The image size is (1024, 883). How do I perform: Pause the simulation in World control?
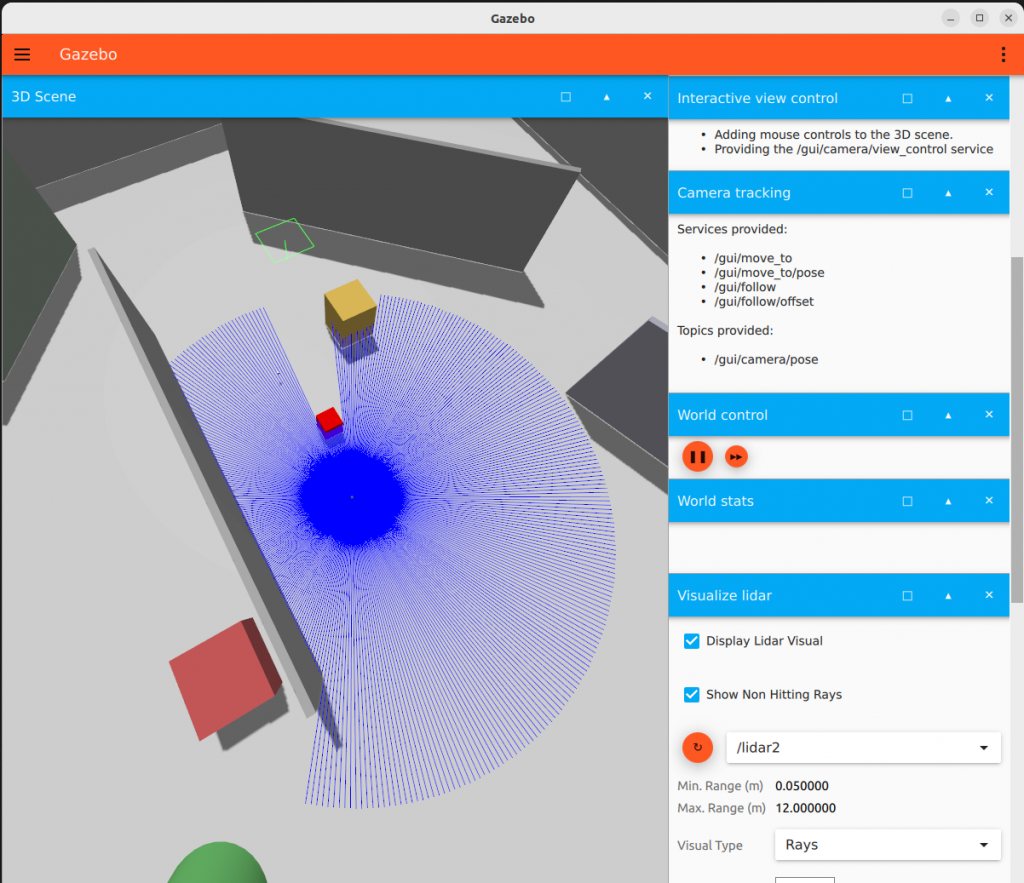[x=698, y=457]
